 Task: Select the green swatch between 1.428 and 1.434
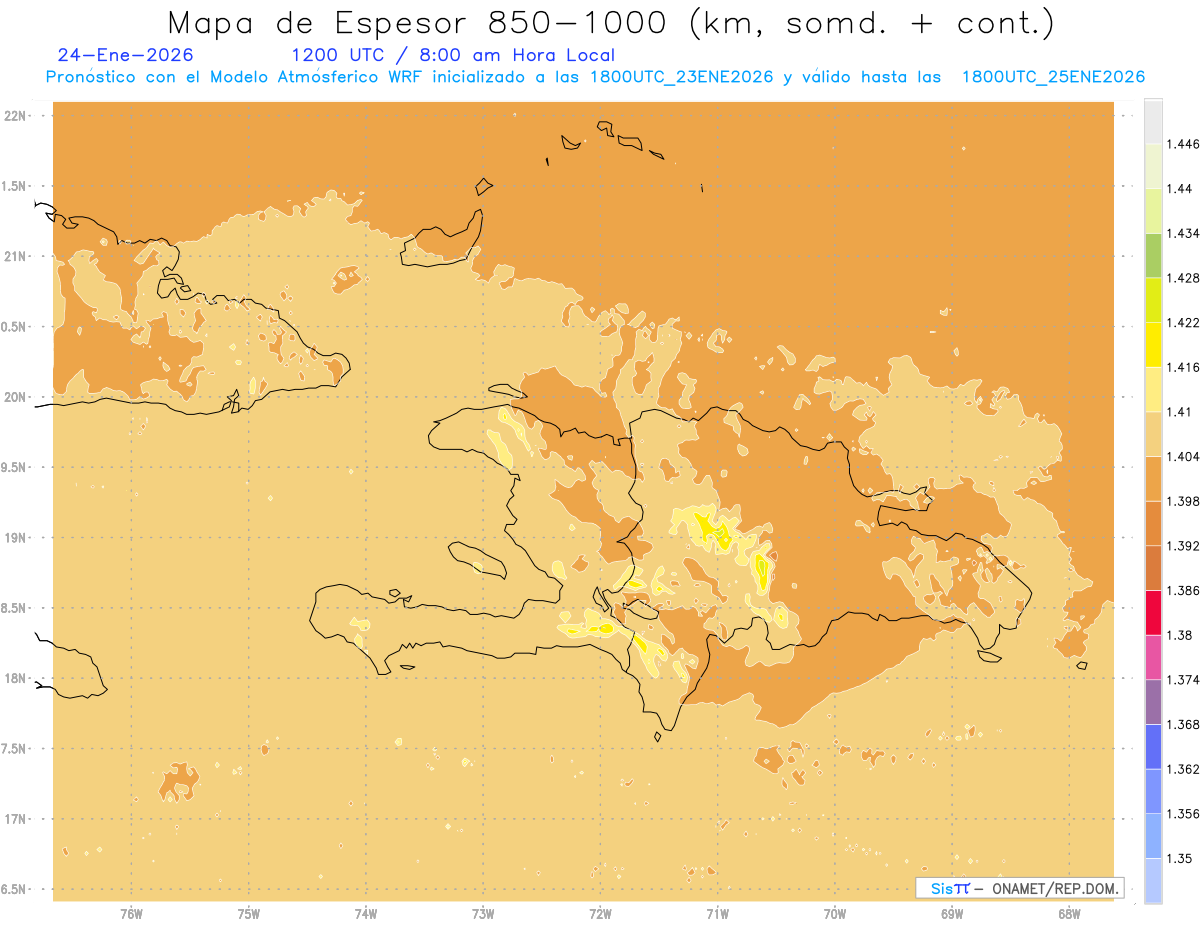(1153, 255)
